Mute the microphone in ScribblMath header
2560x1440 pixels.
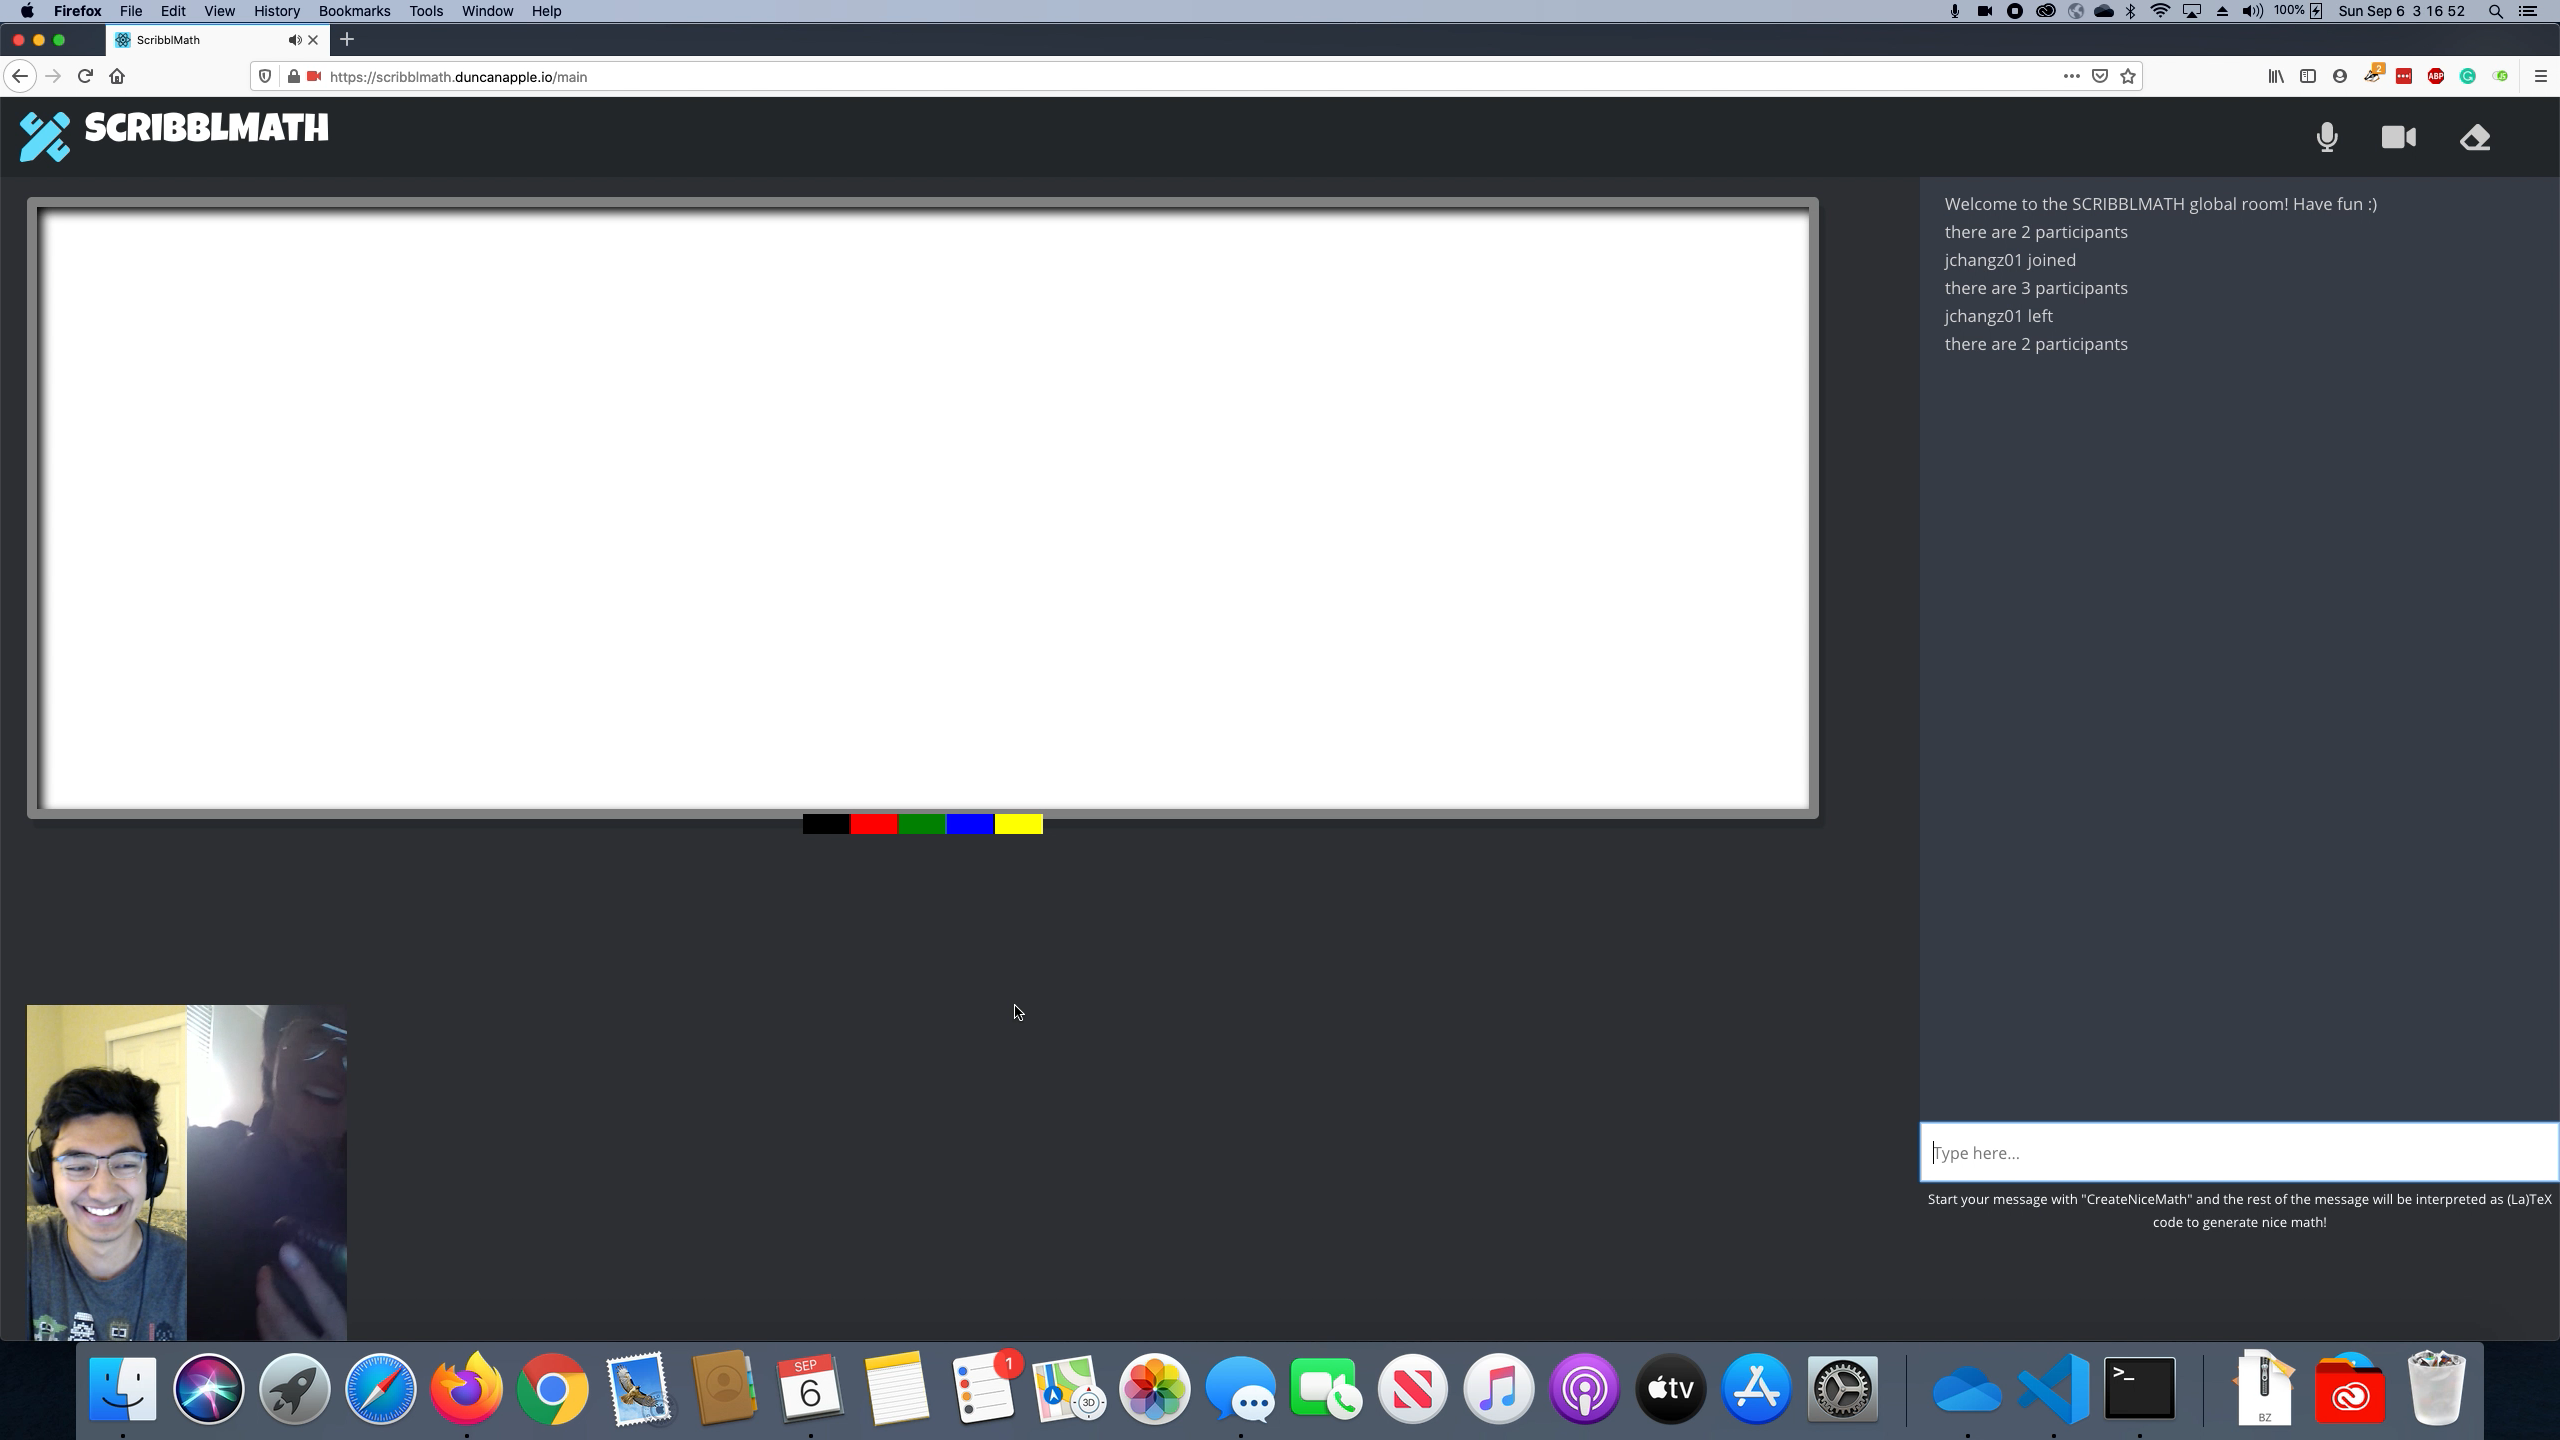2327,137
